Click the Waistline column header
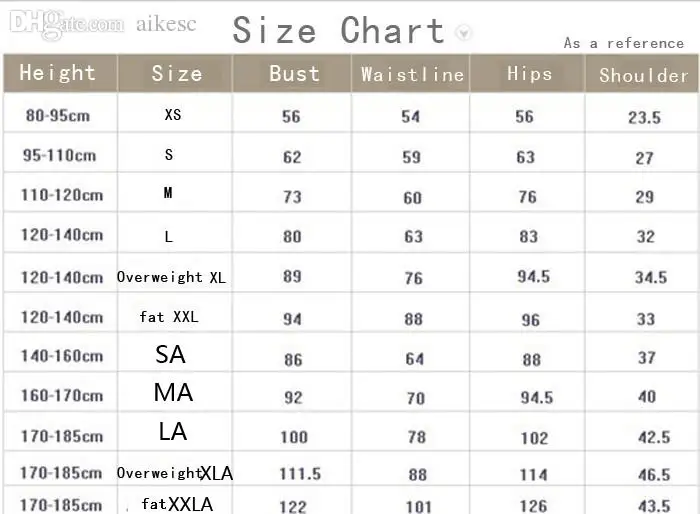 tap(411, 74)
